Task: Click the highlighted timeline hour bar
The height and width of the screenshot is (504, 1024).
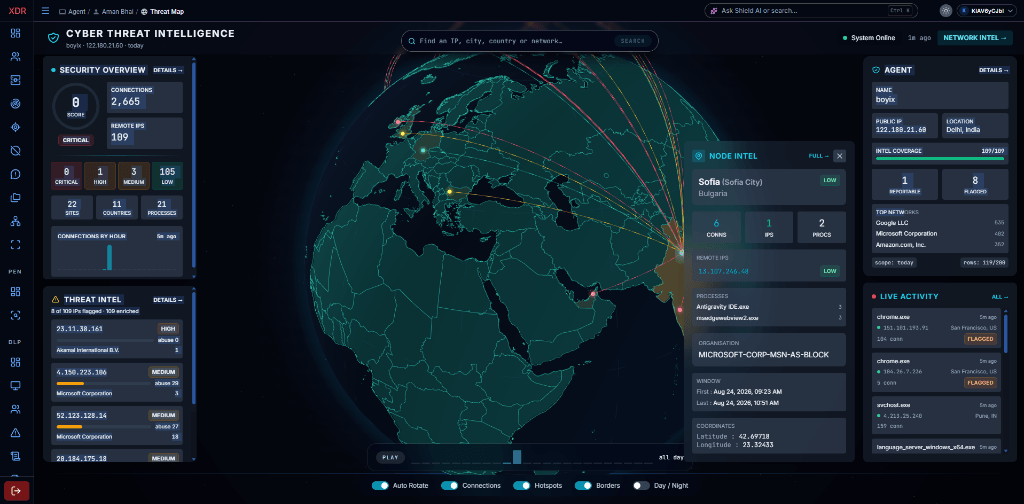Action: 517,457
